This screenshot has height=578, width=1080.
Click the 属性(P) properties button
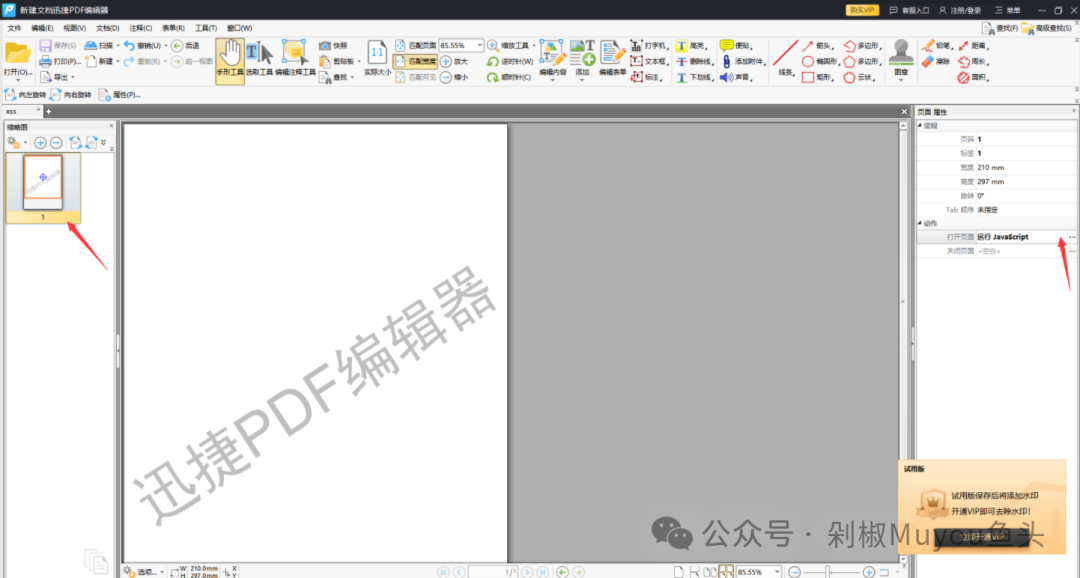[120, 95]
